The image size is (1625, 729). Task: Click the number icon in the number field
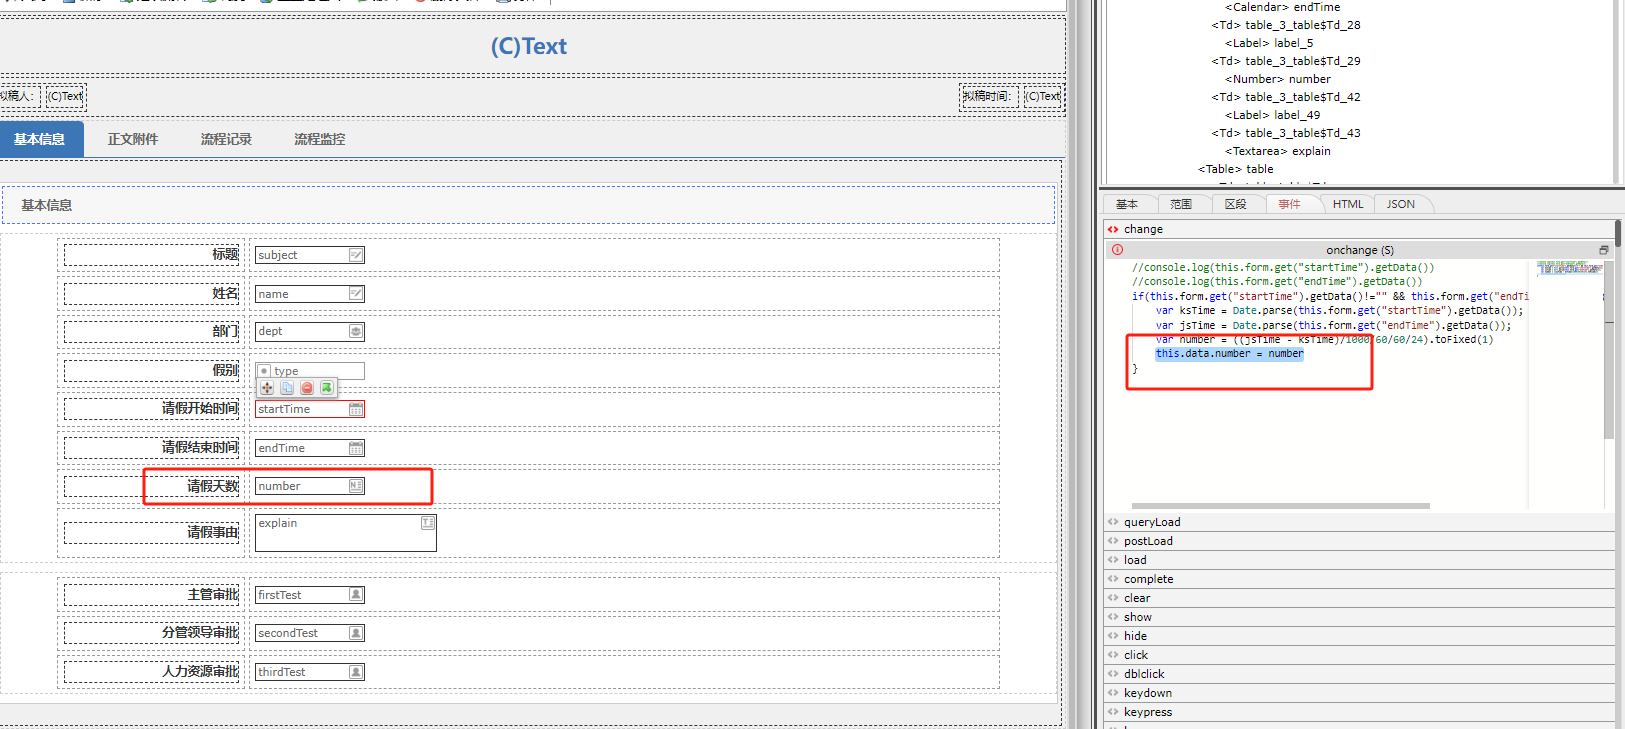click(356, 486)
